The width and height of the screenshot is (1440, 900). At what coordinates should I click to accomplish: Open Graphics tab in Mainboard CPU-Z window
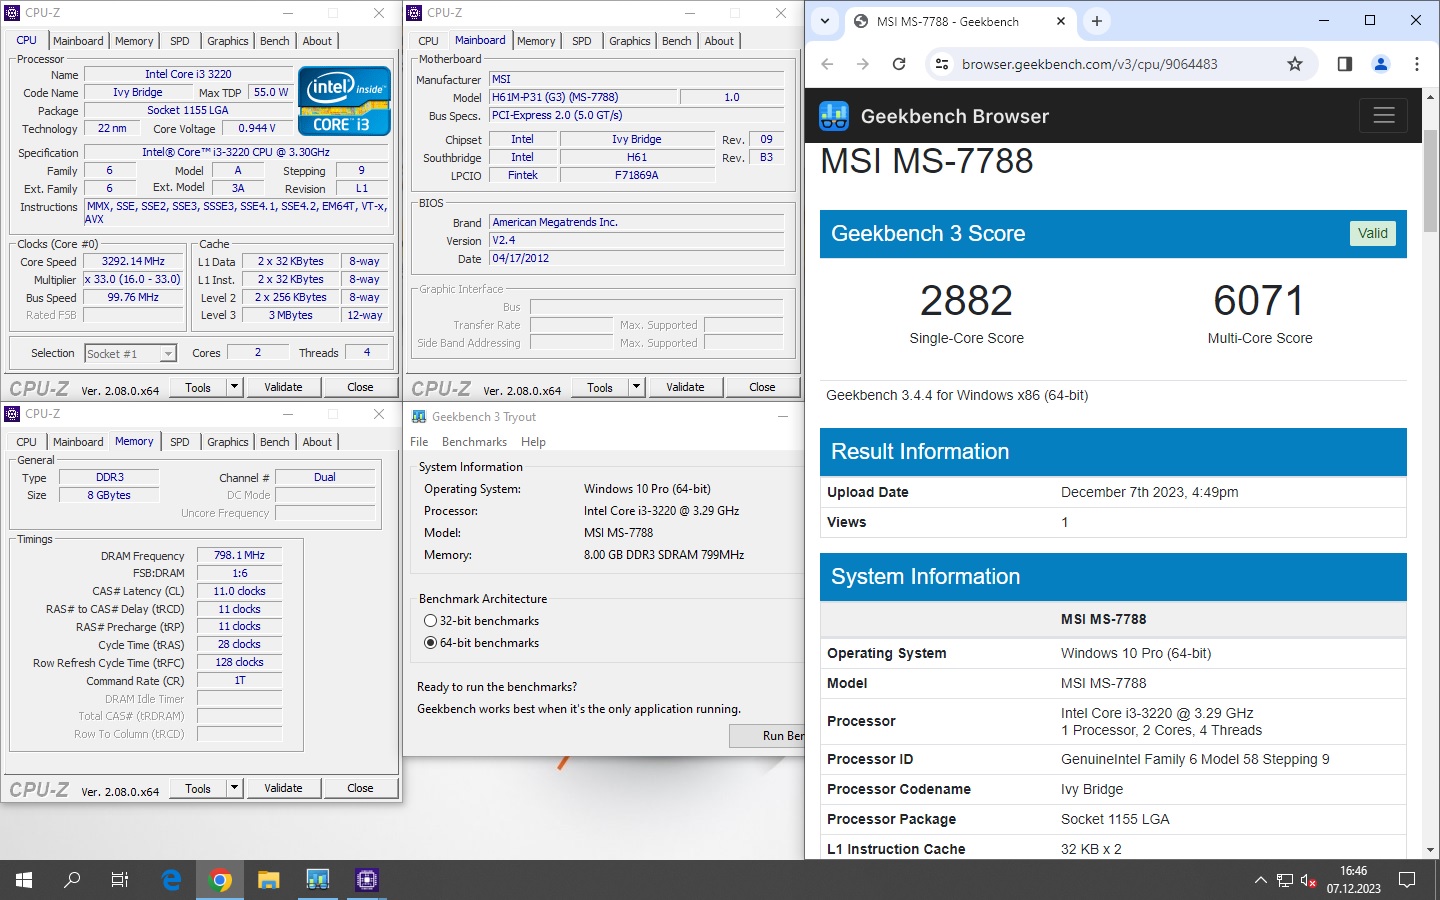coord(630,41)
